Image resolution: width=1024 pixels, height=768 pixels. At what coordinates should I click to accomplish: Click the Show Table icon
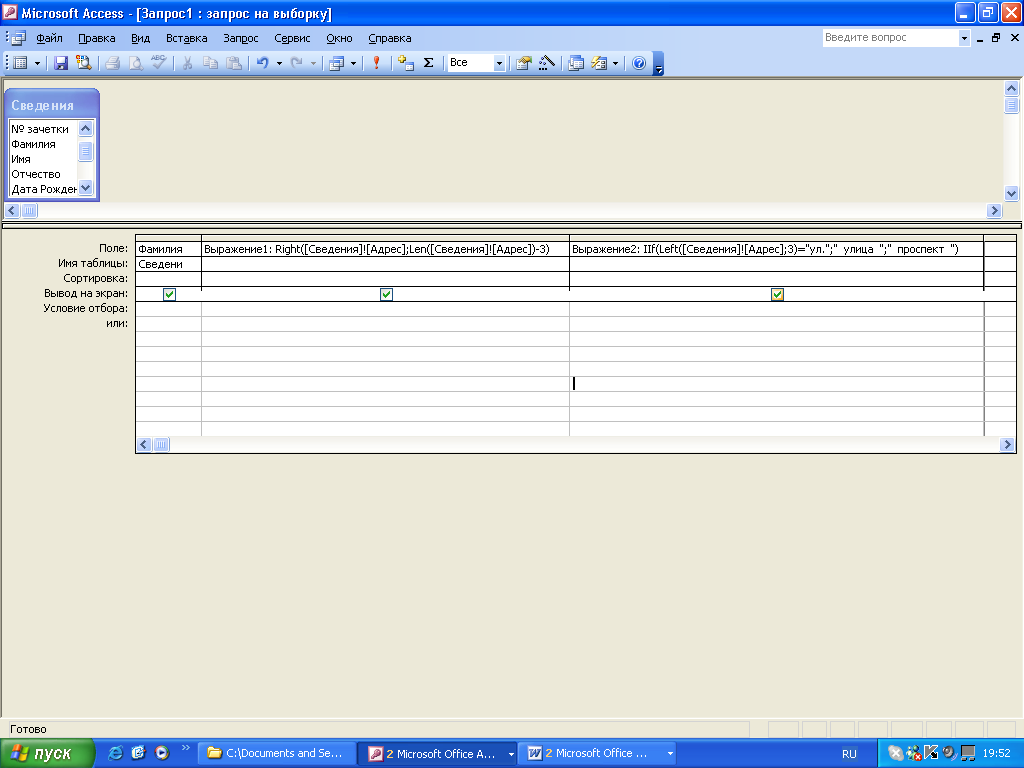[406, 63]
